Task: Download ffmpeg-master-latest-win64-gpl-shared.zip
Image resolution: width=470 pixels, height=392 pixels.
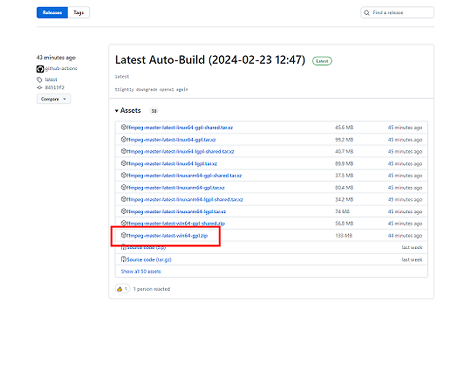Action: [x=176, y=223]
